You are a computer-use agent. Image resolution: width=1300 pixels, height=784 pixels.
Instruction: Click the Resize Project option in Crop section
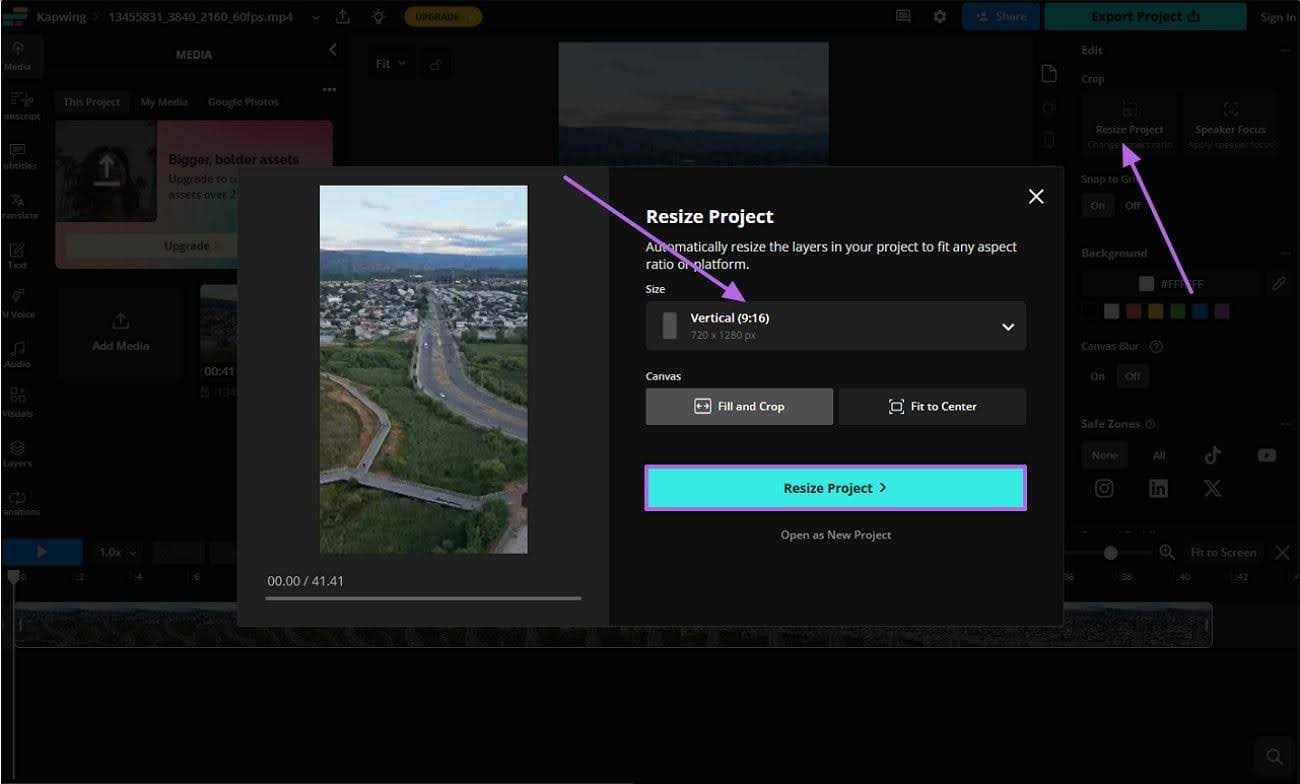(x=1129, y=124)
